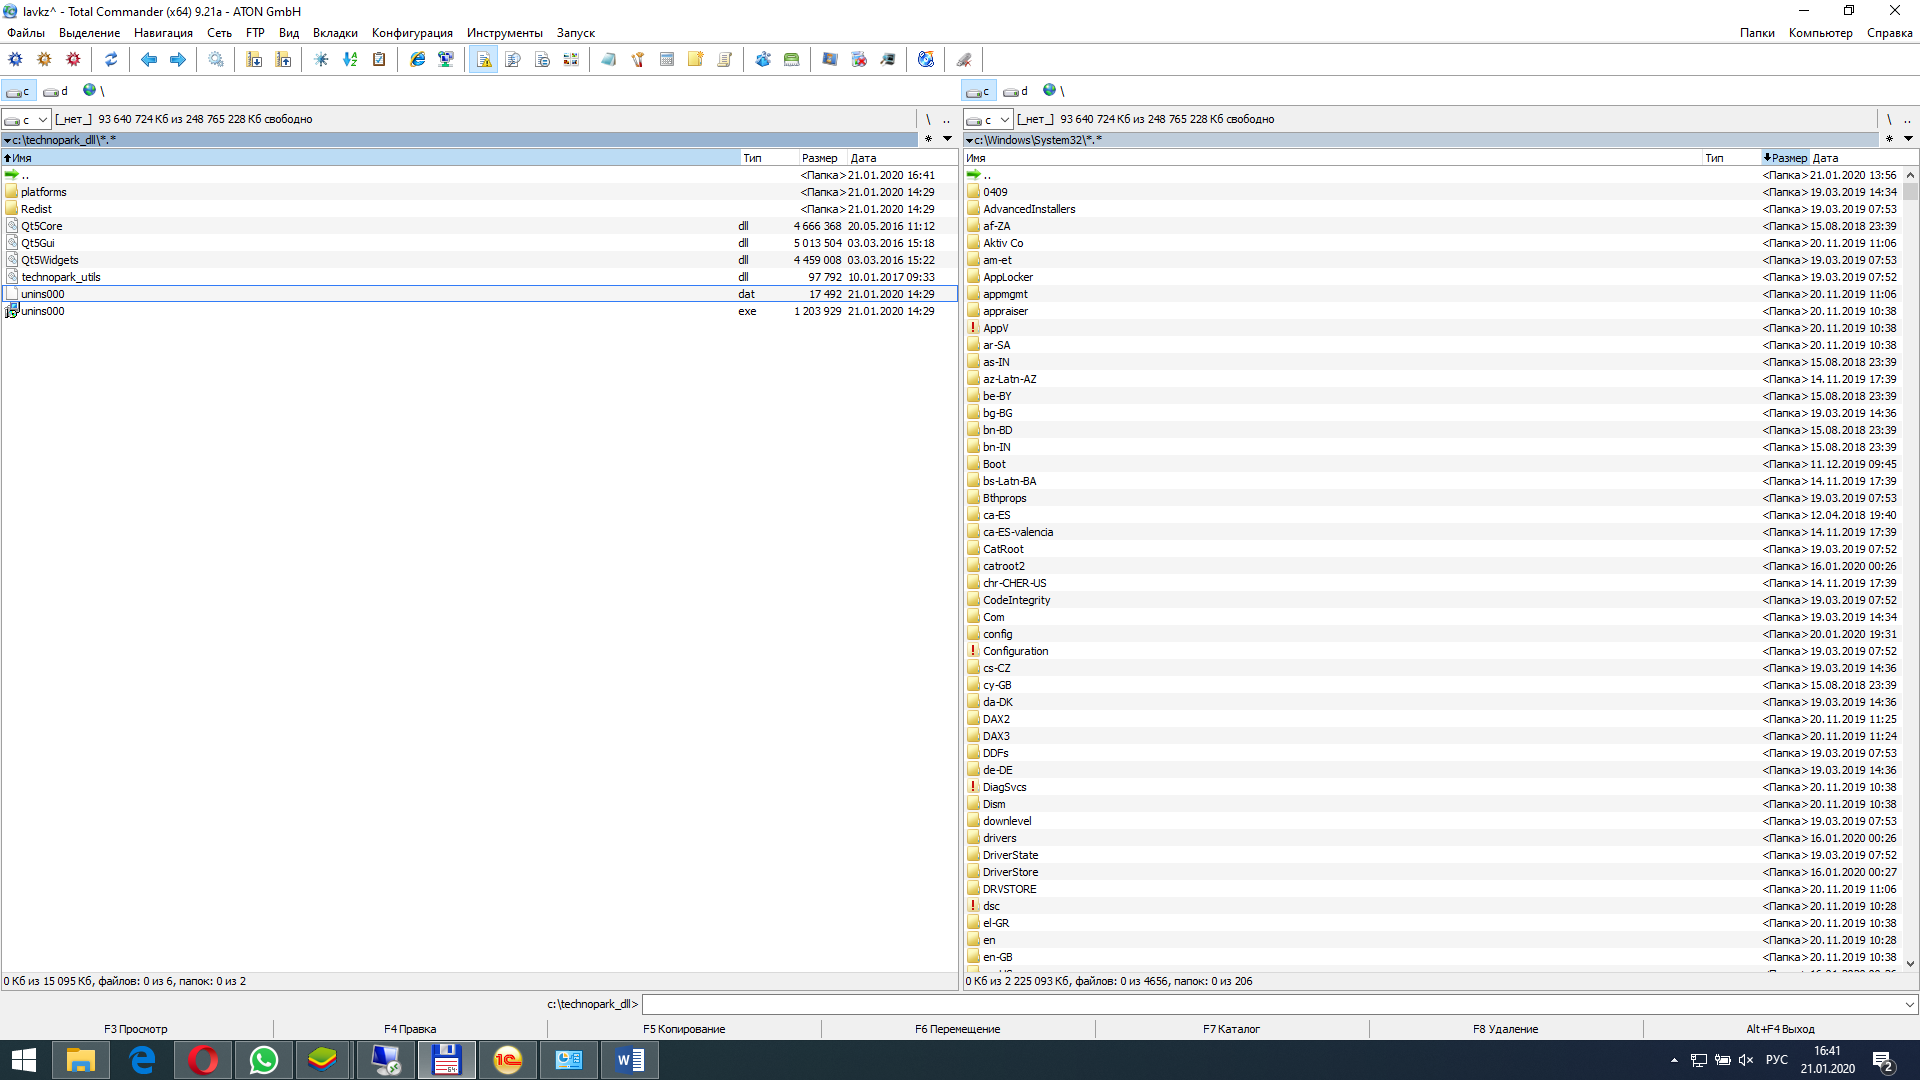Click the F3 Просмотр button

[x=136, y=1029]
